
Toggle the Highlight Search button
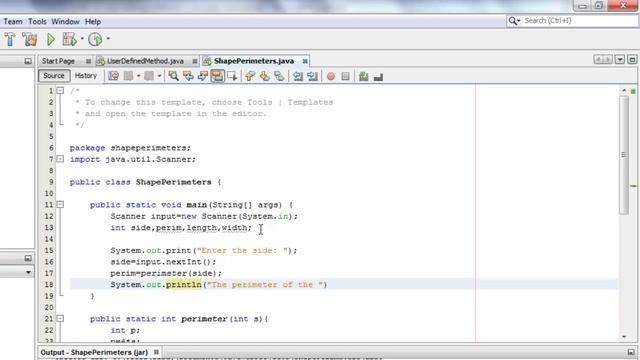(x=217, y=76)
